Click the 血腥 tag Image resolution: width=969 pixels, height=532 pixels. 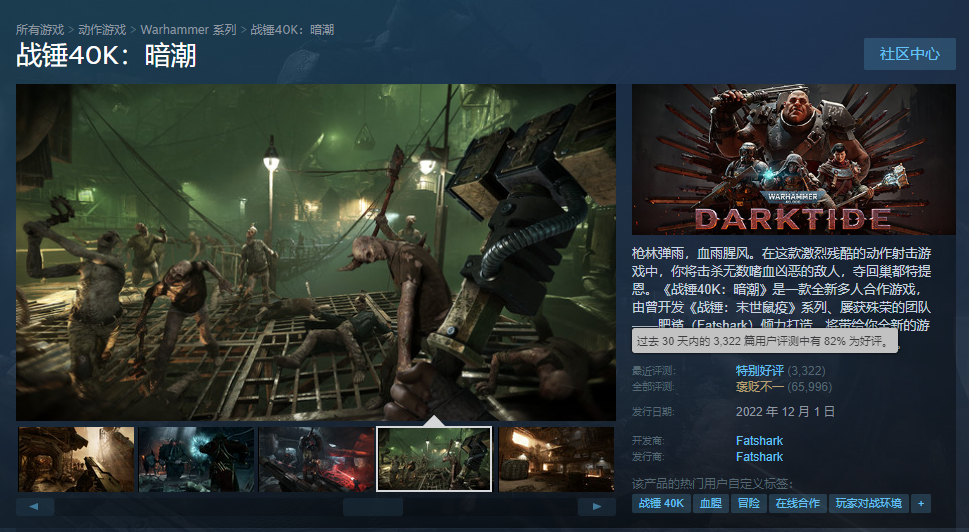pos(711,504)
